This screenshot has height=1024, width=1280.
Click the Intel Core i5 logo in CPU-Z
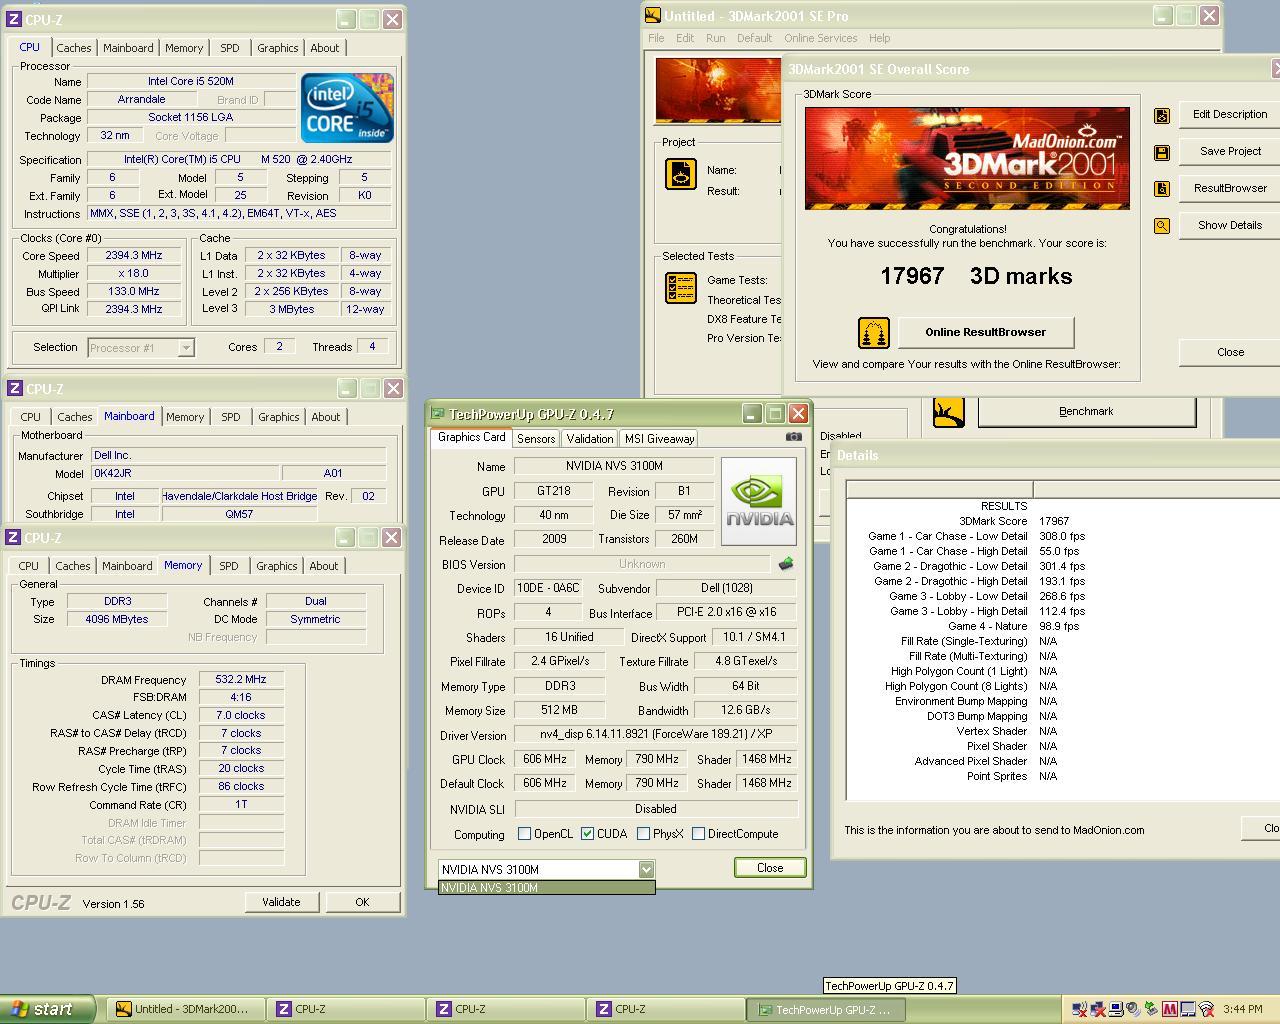point(347,108)
